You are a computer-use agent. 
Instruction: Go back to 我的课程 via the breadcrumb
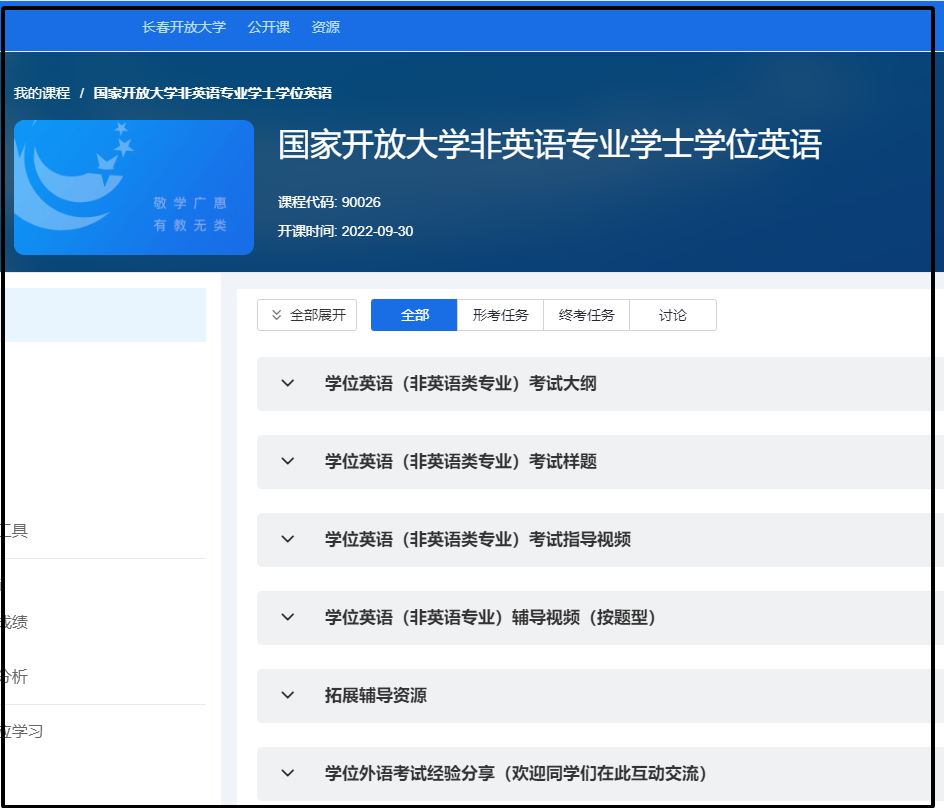[x=42, y=93]
